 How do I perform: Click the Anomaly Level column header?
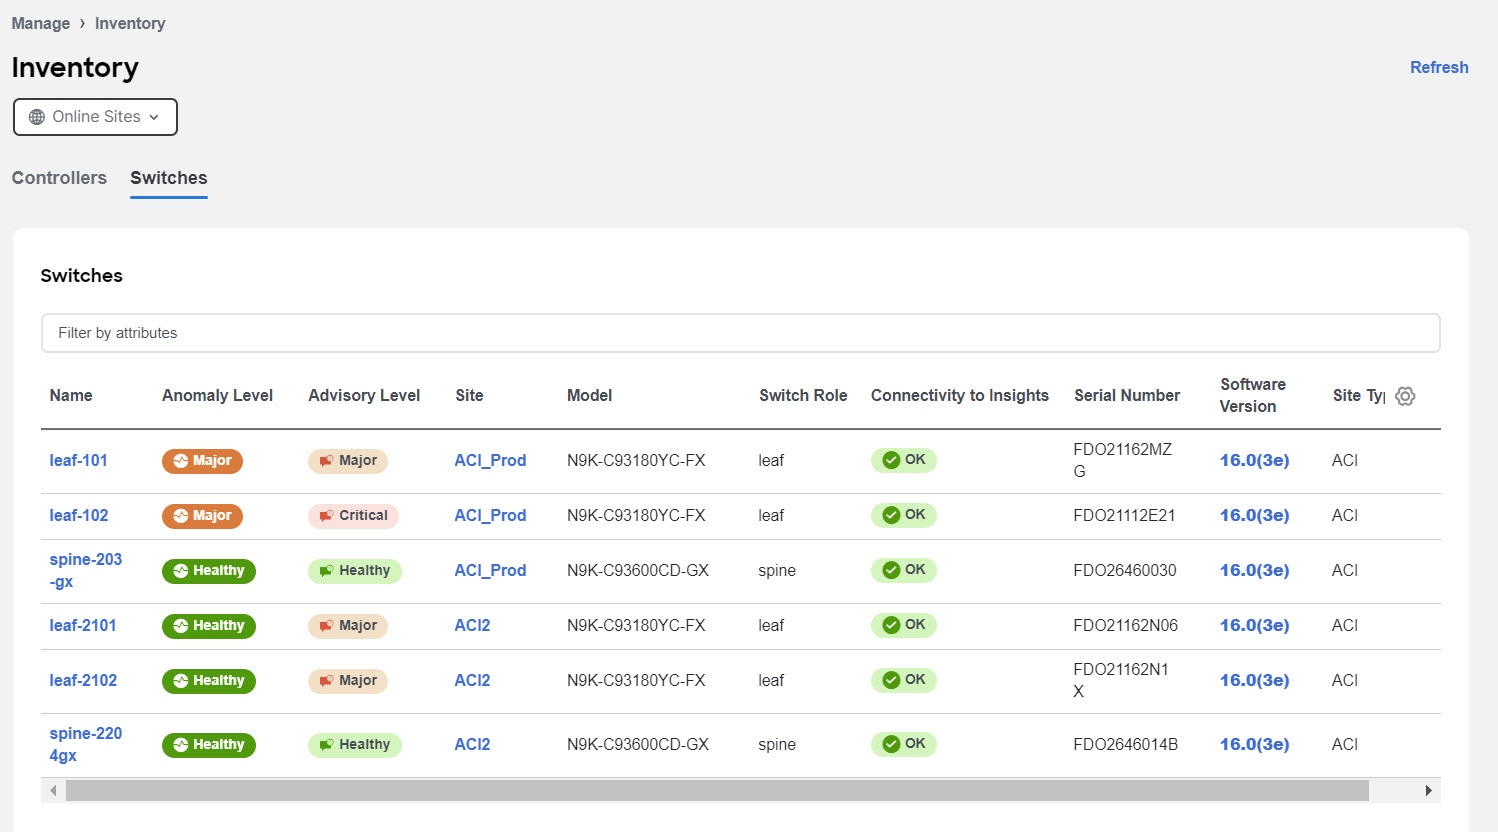pos(217,396)
